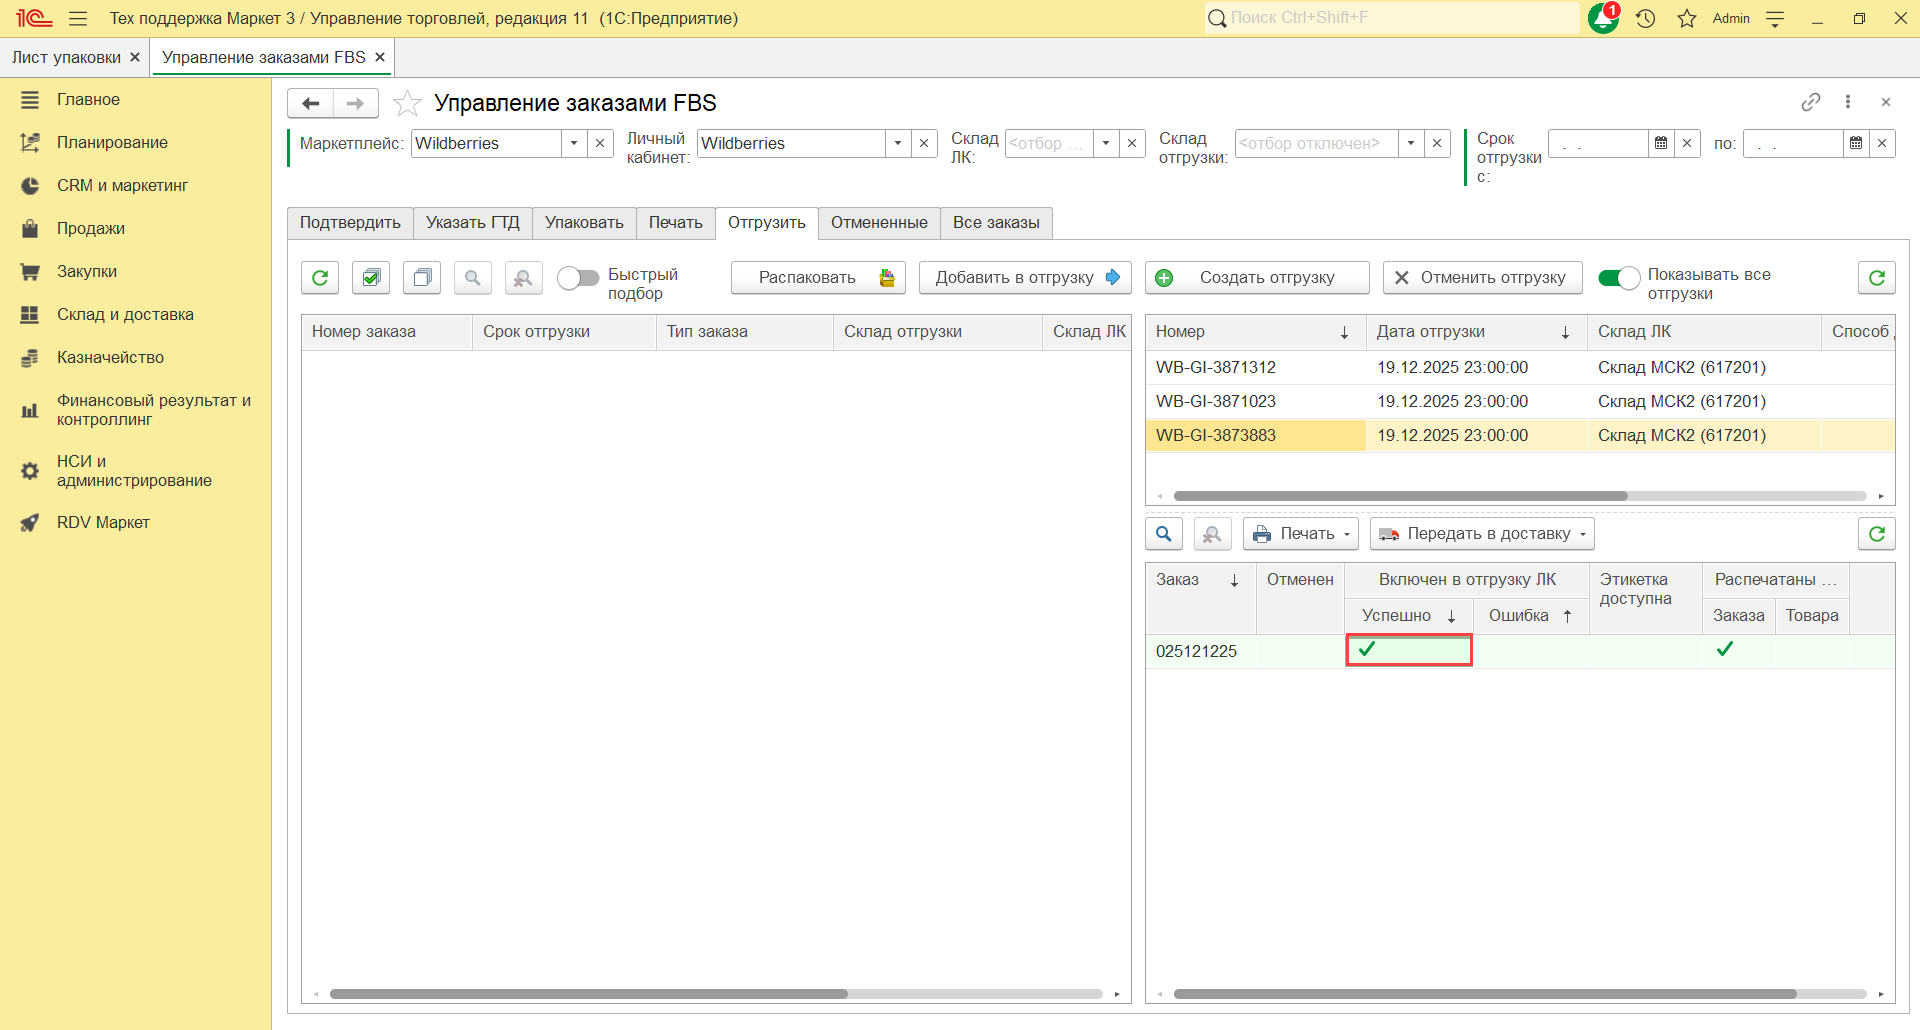Screen dimensions: 1920x1030
Task: Open notifications bell icon
Action: [x=1603, y=18]
